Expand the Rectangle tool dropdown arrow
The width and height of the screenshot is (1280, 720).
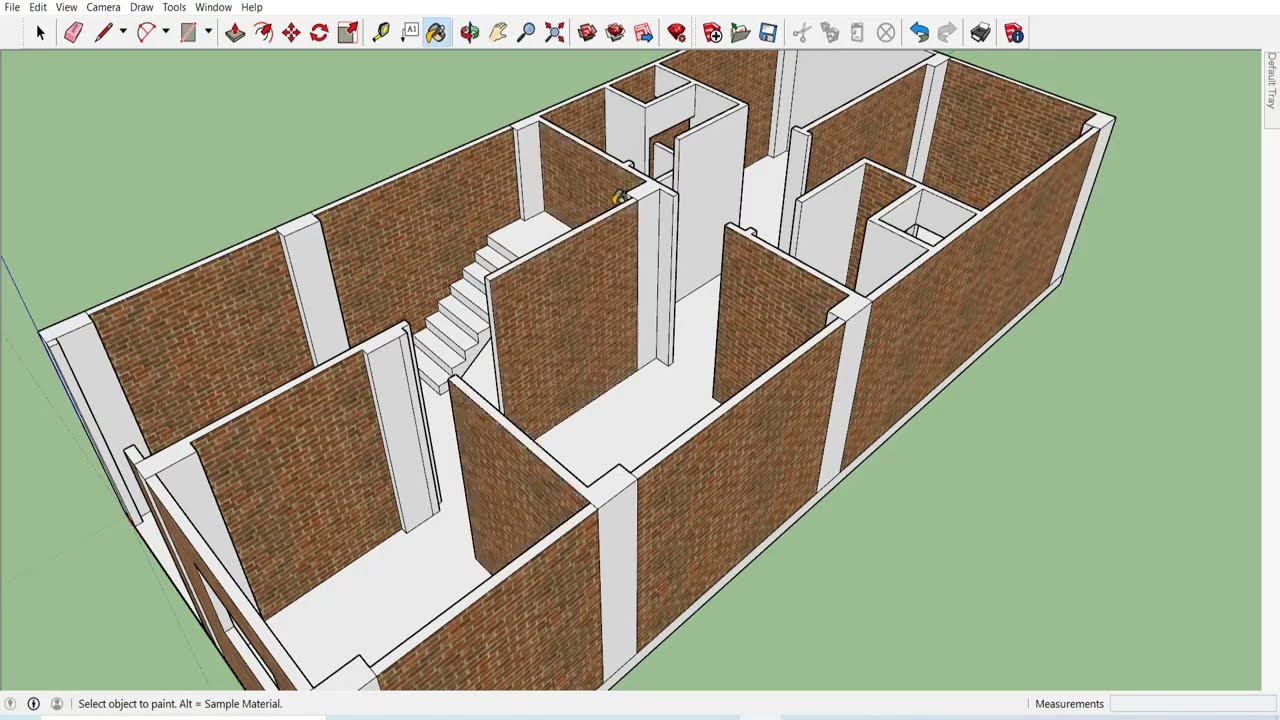tap(208, 32)
